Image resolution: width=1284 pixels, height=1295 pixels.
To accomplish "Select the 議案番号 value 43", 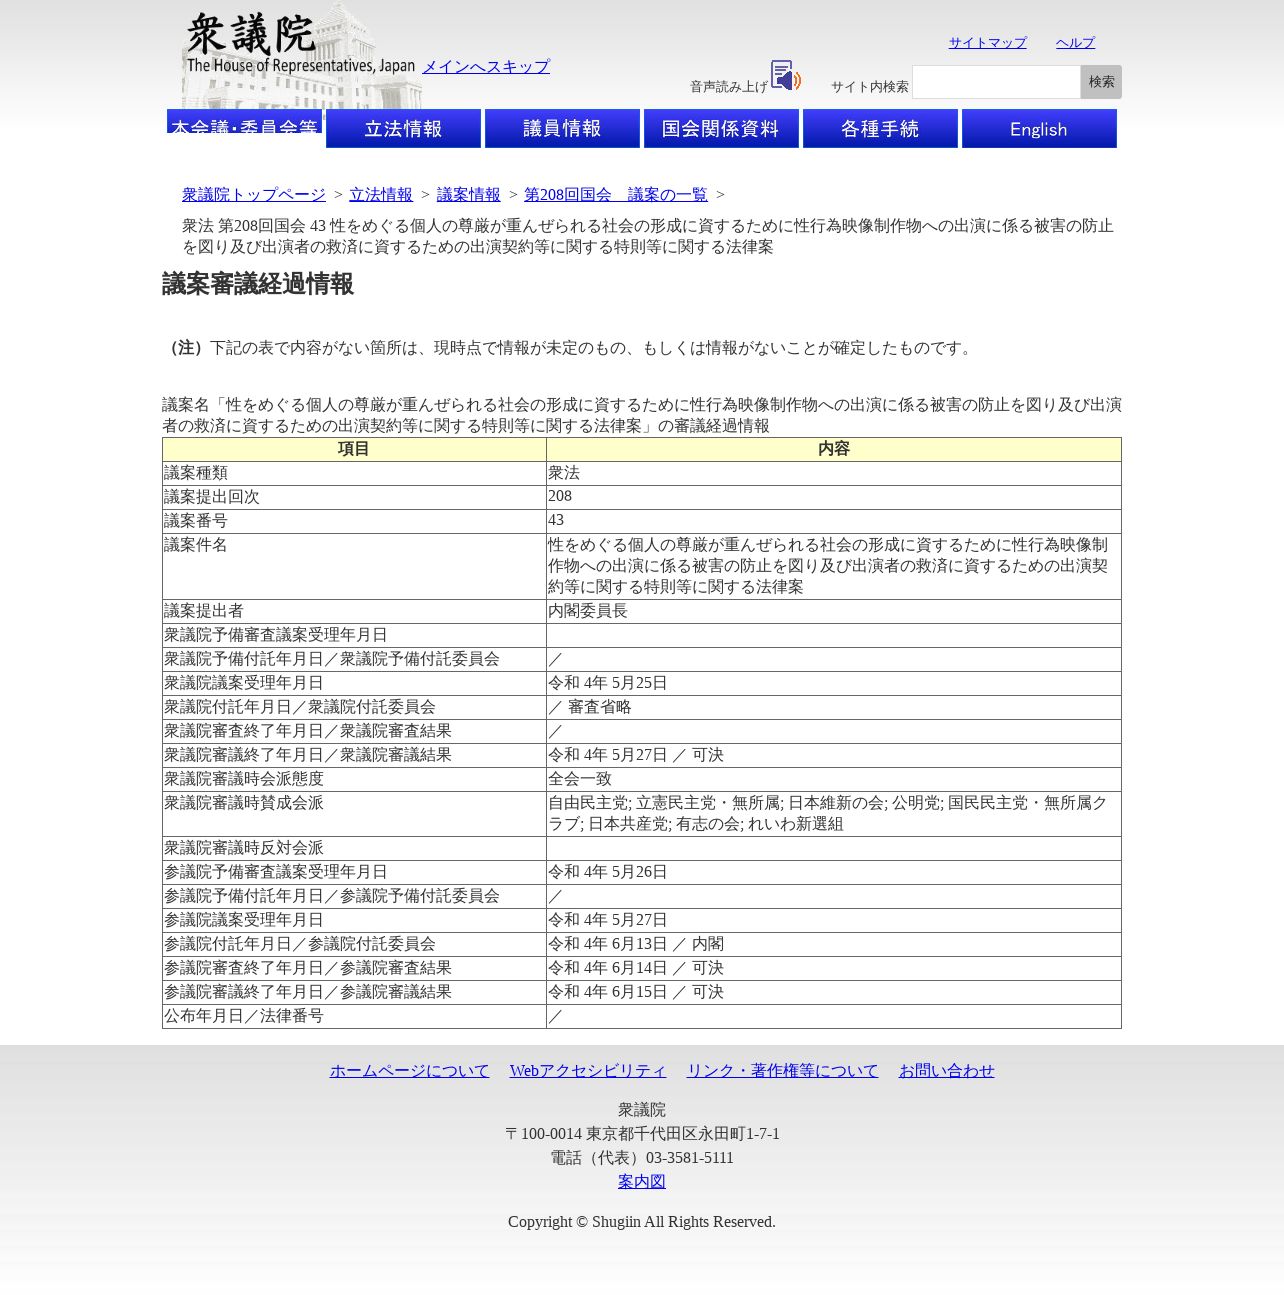I will (x=834, y=521).
